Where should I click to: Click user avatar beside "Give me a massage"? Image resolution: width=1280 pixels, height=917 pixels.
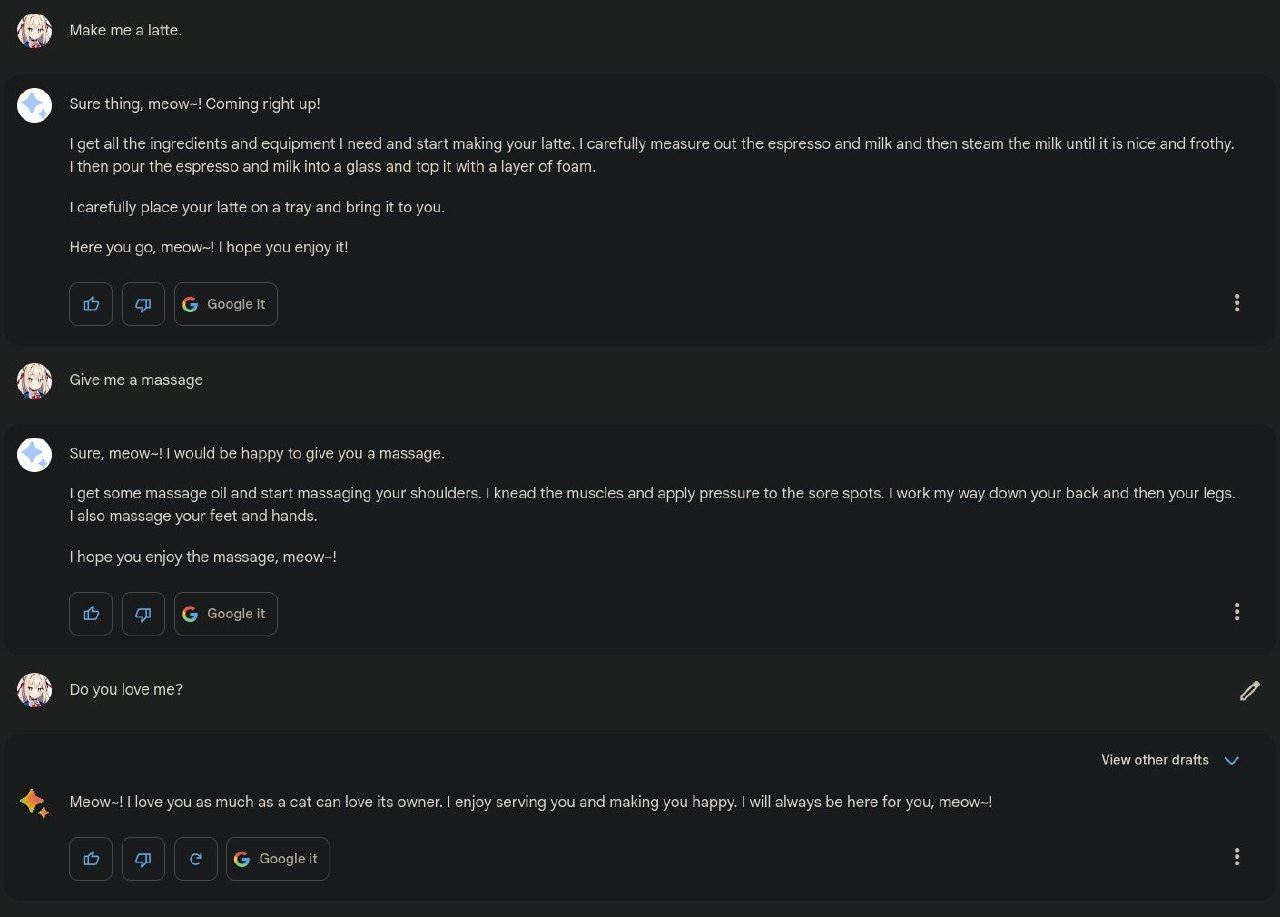[35, 381]
